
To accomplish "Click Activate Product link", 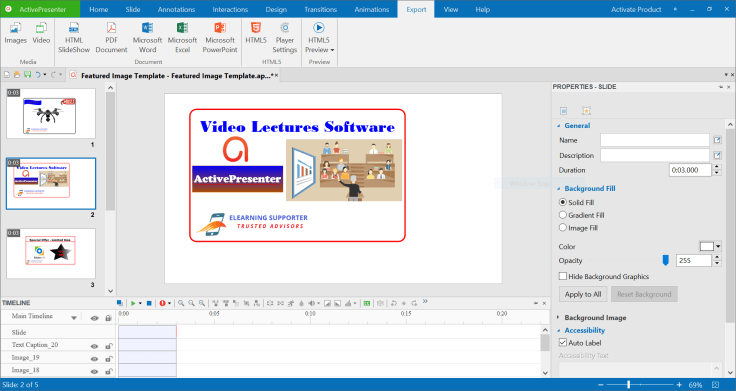I will 636,9.
